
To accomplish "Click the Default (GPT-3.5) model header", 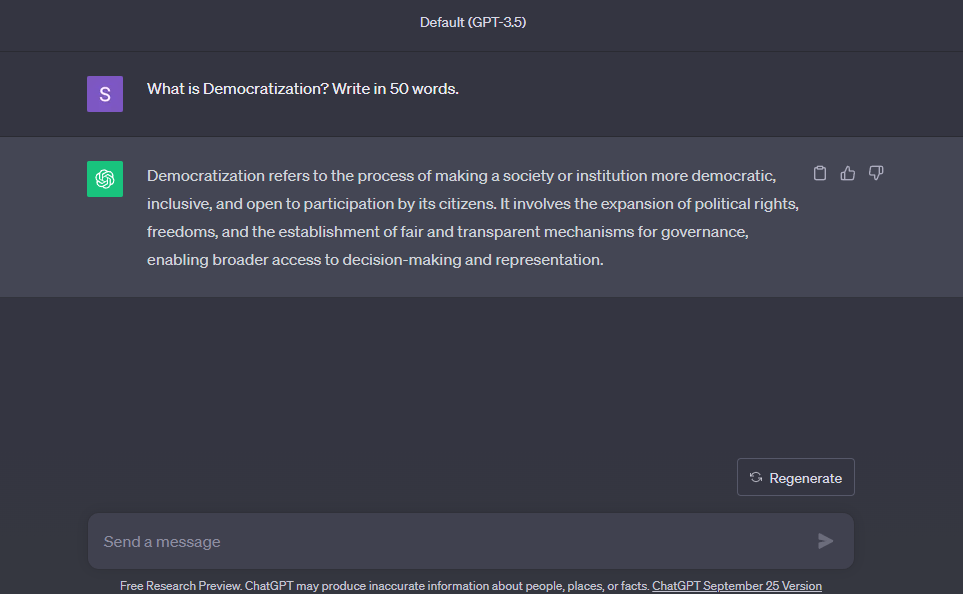I will (473, 22).
